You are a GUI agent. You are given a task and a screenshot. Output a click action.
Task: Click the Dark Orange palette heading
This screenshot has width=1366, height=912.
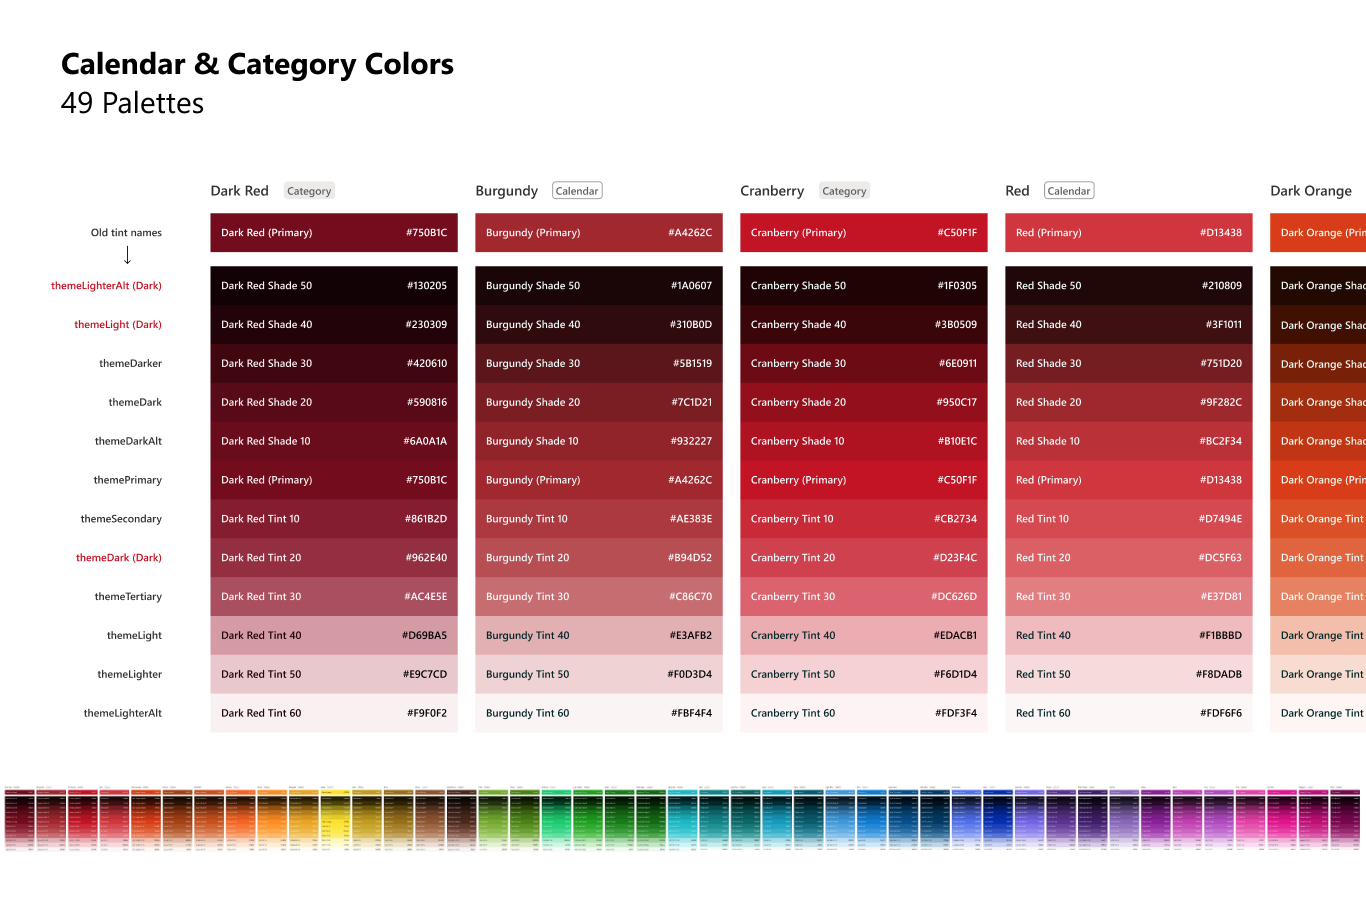click(1310, 191)
